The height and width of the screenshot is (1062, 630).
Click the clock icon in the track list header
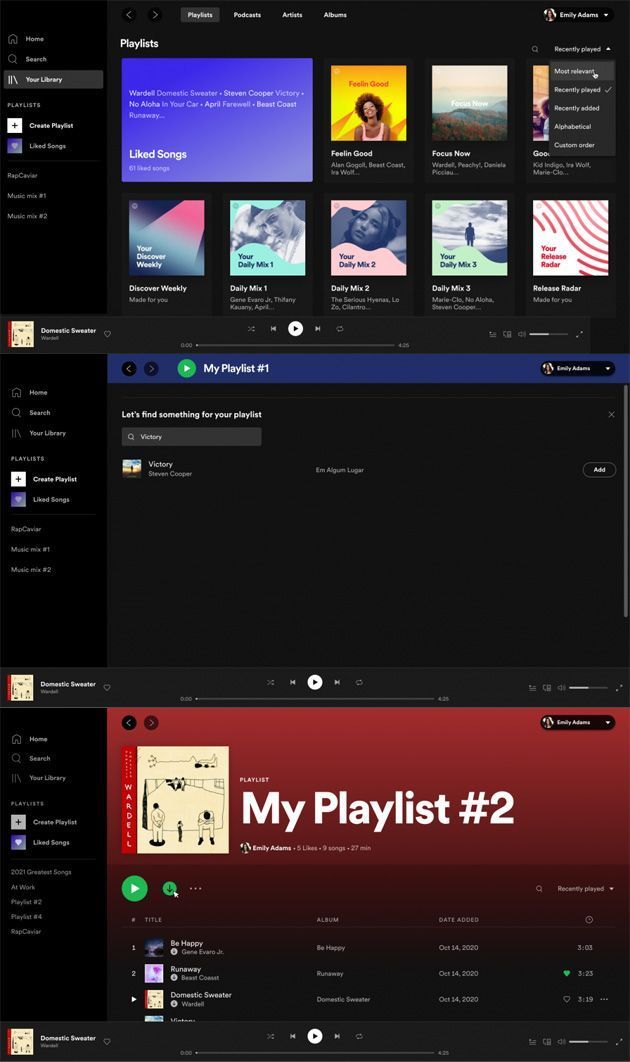point(588,919)
